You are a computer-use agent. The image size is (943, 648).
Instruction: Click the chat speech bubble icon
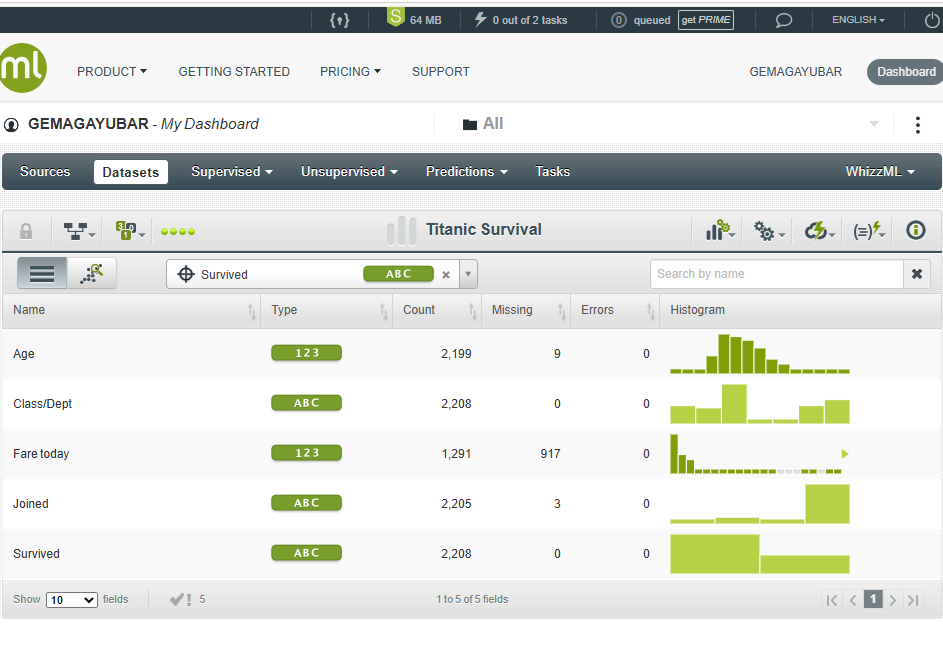(784, 20)
